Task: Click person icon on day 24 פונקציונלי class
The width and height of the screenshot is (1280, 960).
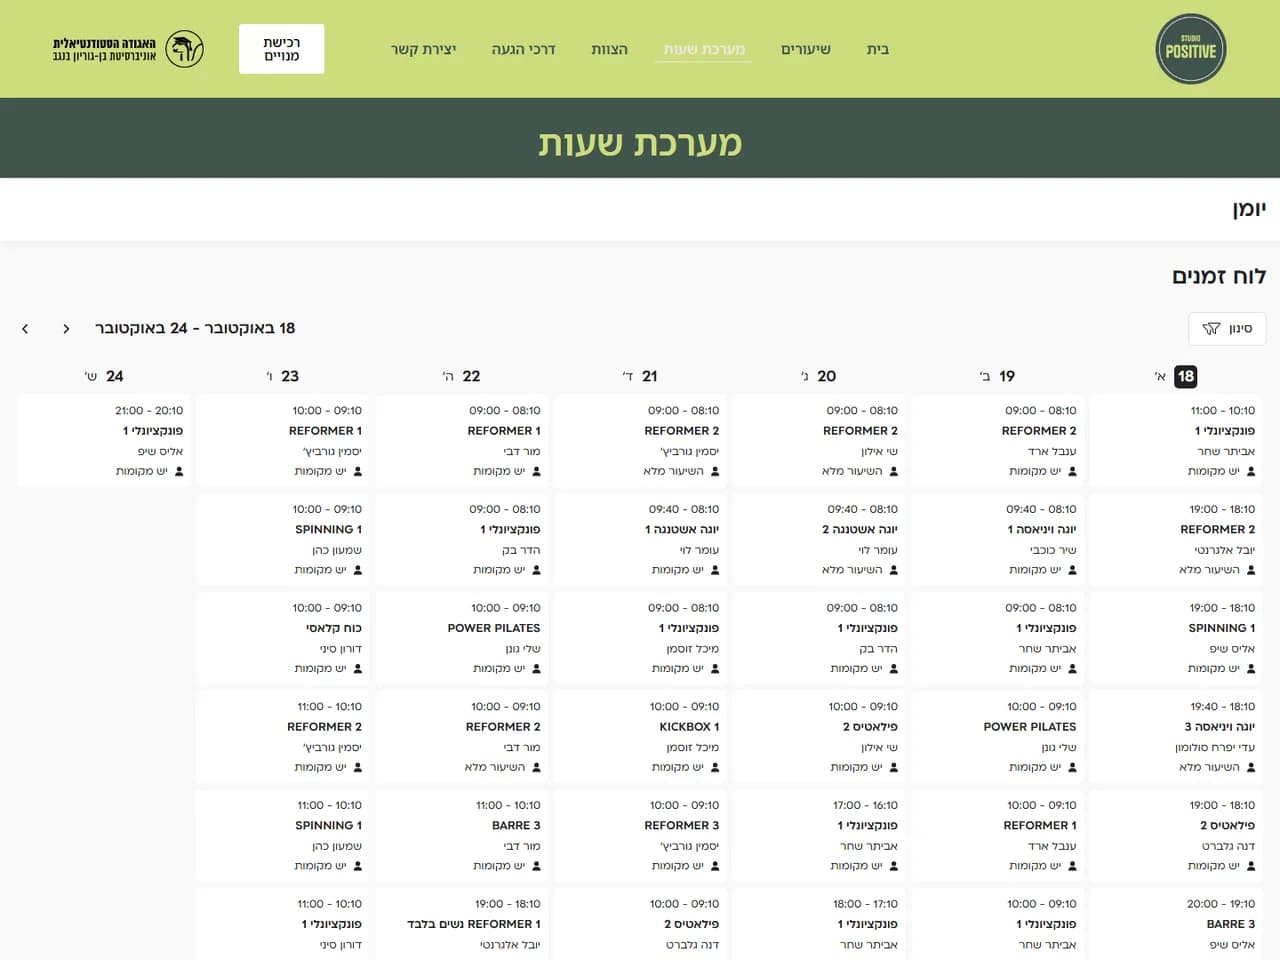Action: pos(179,471)
